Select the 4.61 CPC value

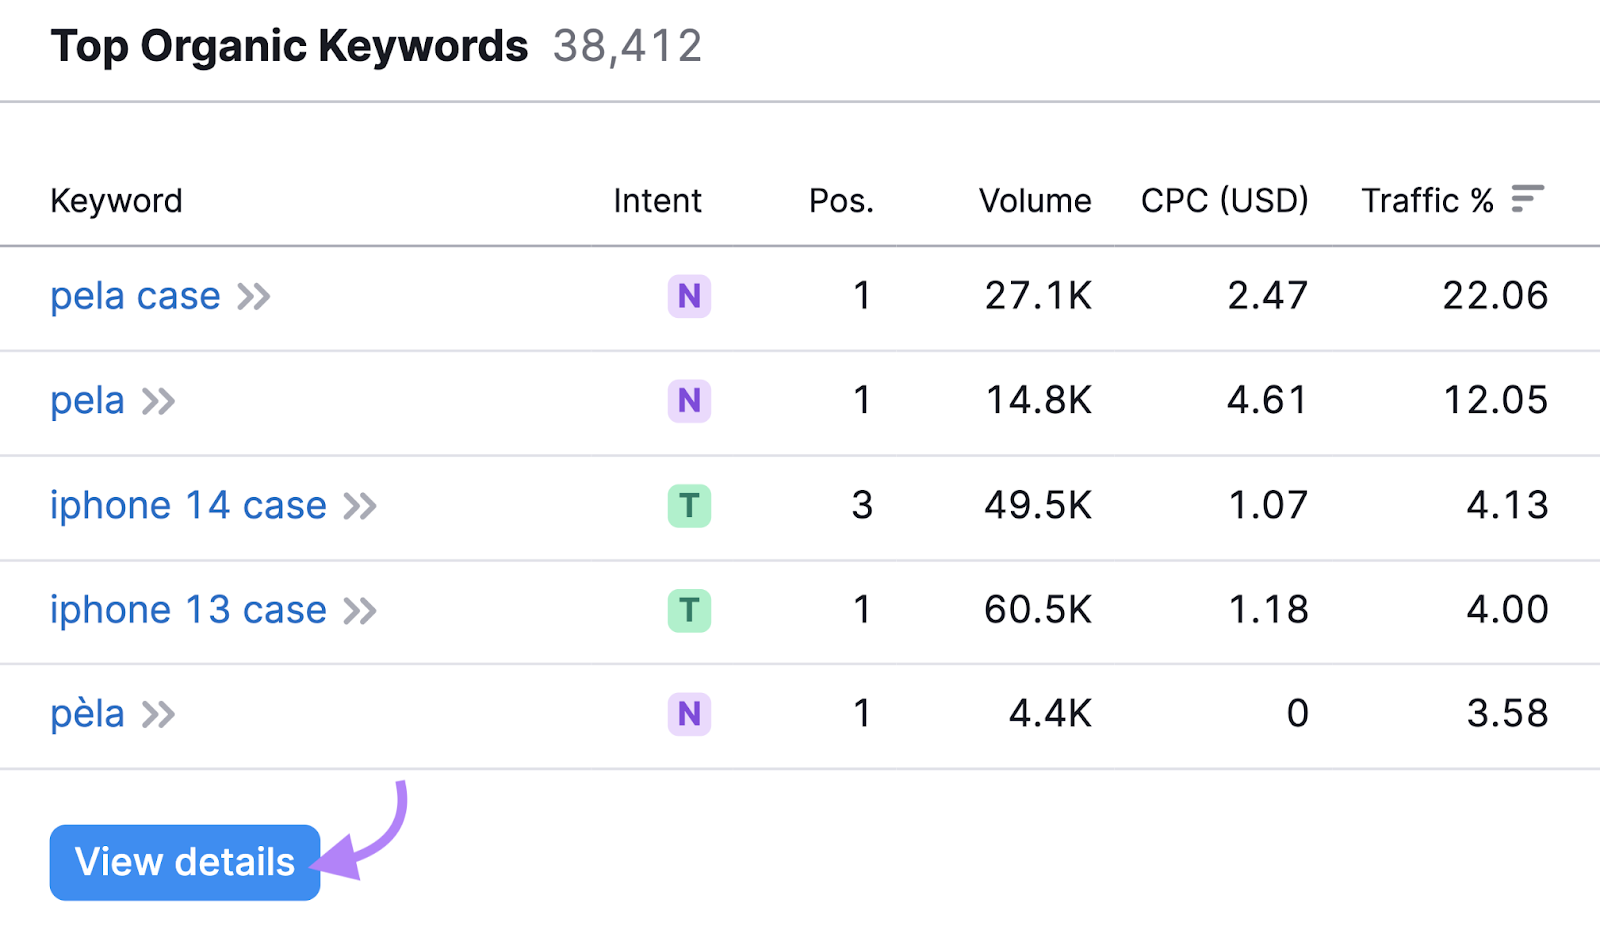(x=1268, y=401)
